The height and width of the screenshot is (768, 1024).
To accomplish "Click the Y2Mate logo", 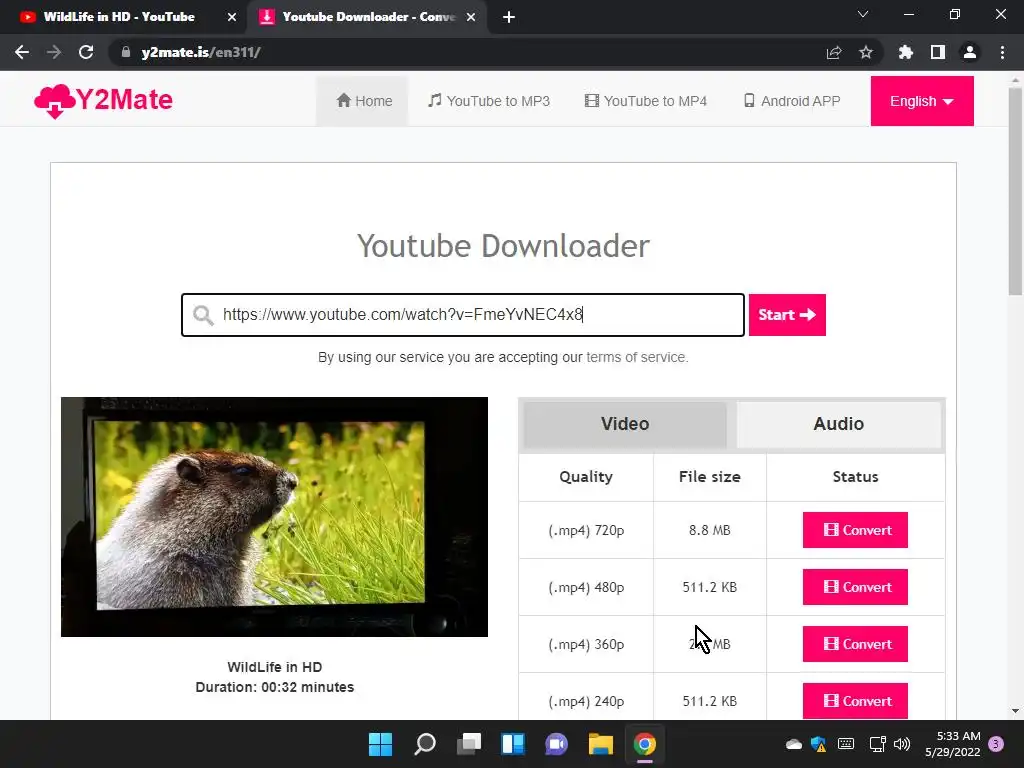I will pyautogui.click(x=103, y=101).
